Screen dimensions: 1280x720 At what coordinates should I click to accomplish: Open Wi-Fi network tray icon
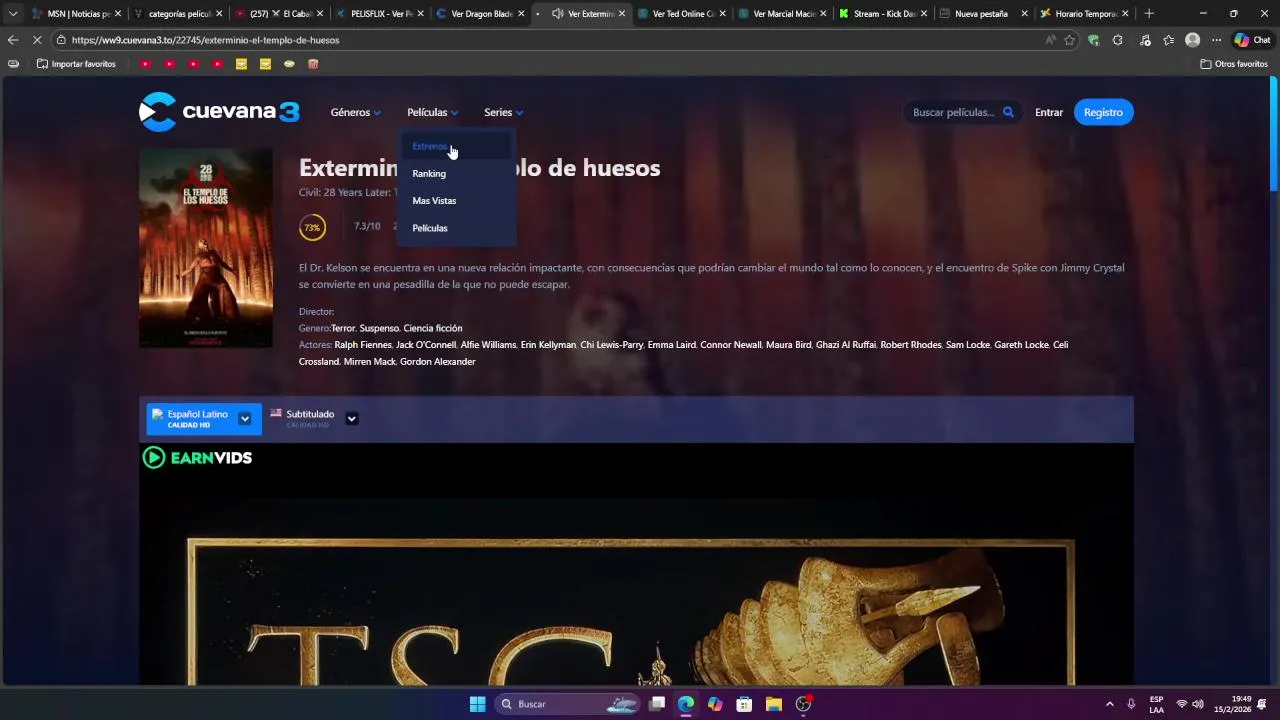(1181, 704)
